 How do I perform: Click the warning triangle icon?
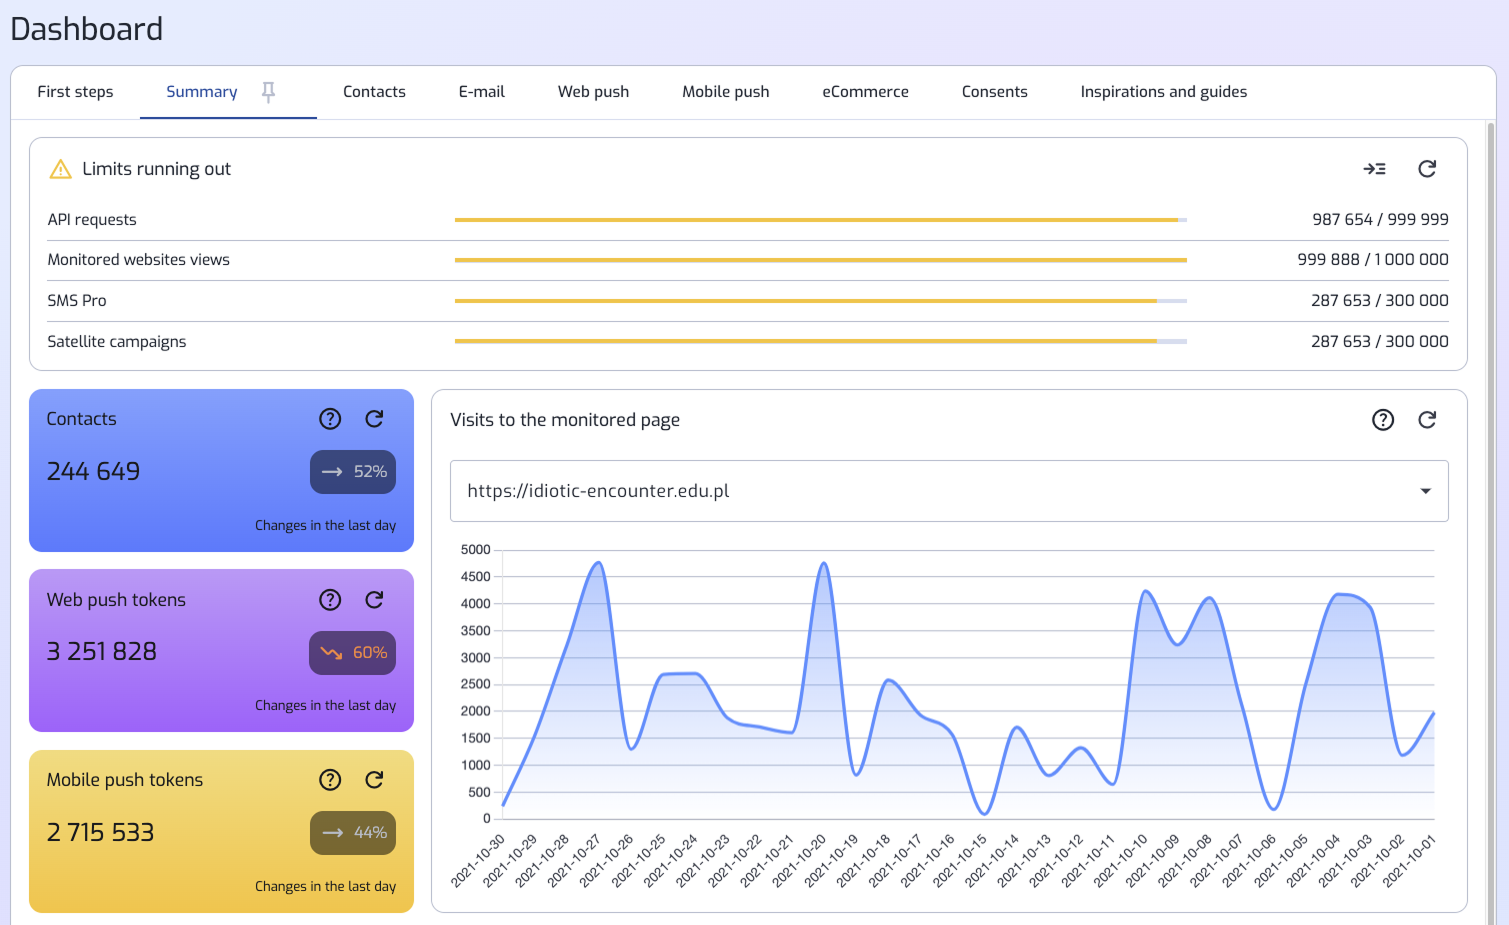coord(60,169)
